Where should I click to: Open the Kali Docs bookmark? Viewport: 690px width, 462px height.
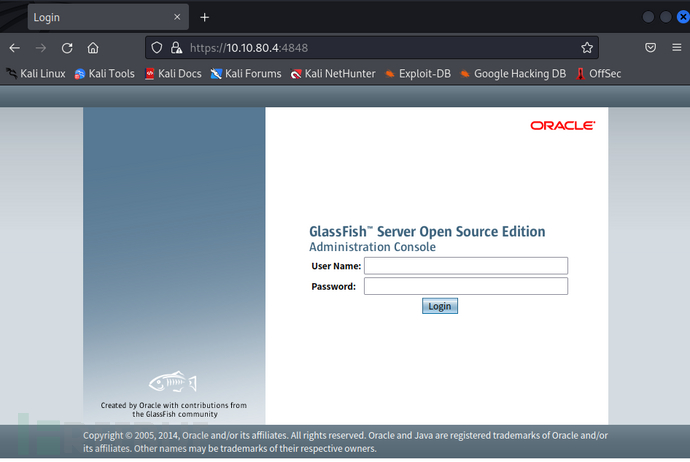(x=173, y=73)
